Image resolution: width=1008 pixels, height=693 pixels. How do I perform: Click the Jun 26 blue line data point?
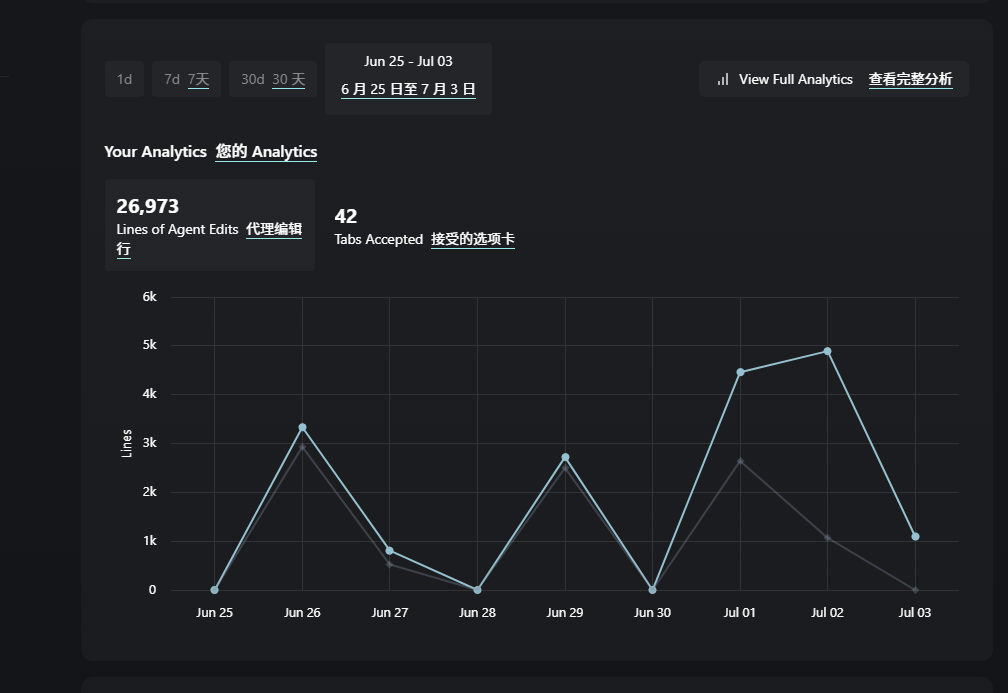coord(302,427)
